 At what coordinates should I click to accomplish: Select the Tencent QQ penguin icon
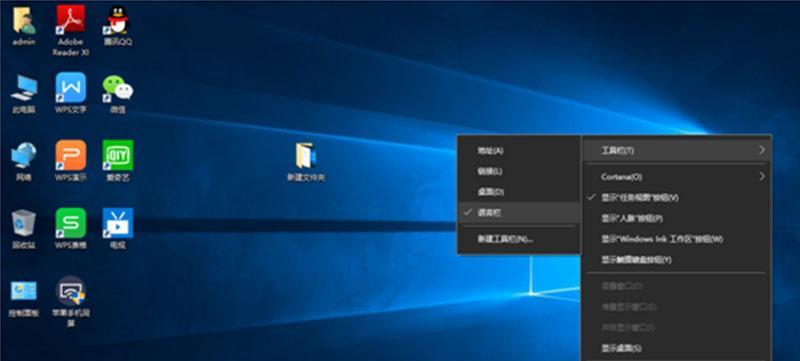118,20
